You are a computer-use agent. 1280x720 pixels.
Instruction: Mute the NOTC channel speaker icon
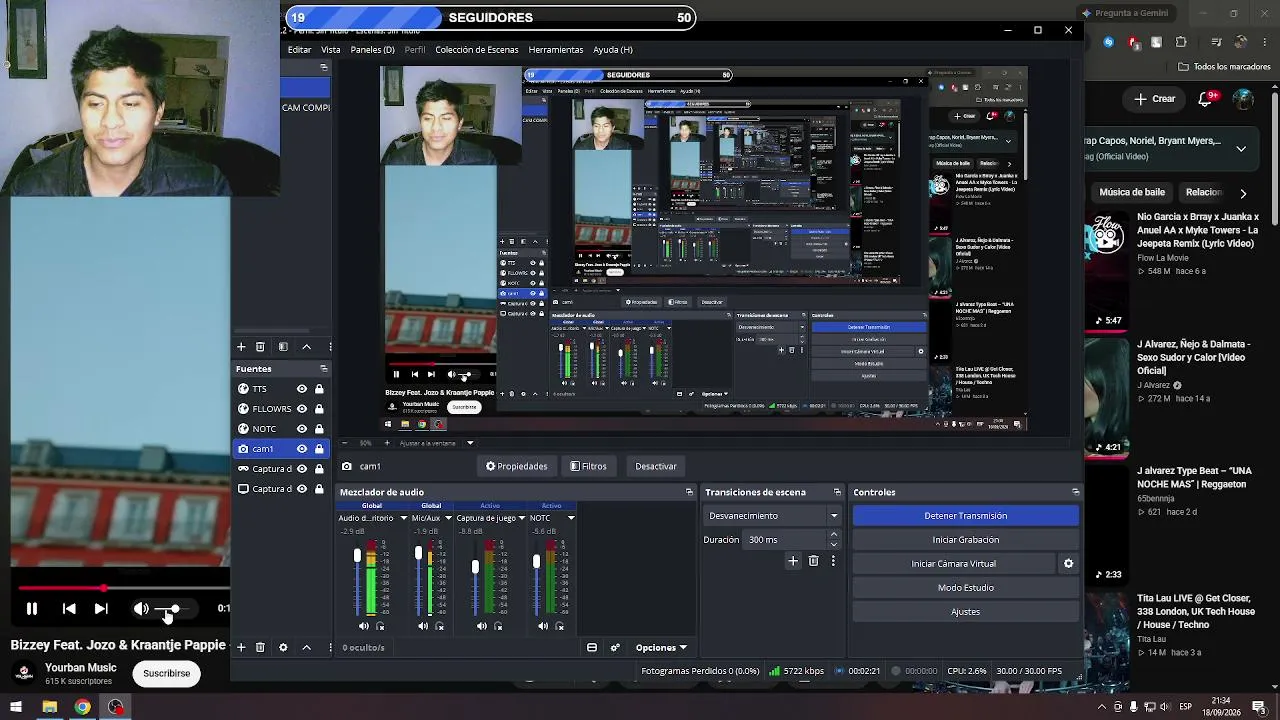(x=543, y=626)
